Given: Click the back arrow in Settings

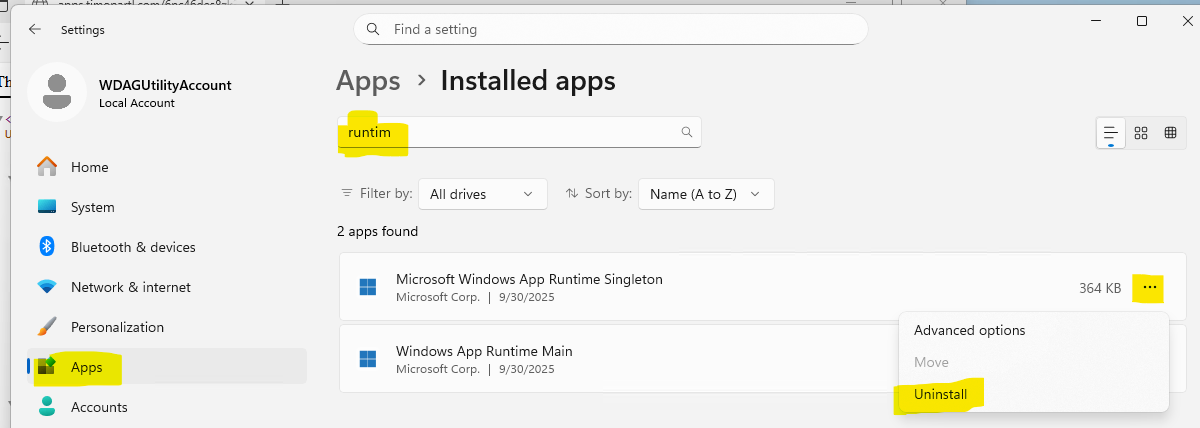Looking at the screenshot, I should 35,29.
